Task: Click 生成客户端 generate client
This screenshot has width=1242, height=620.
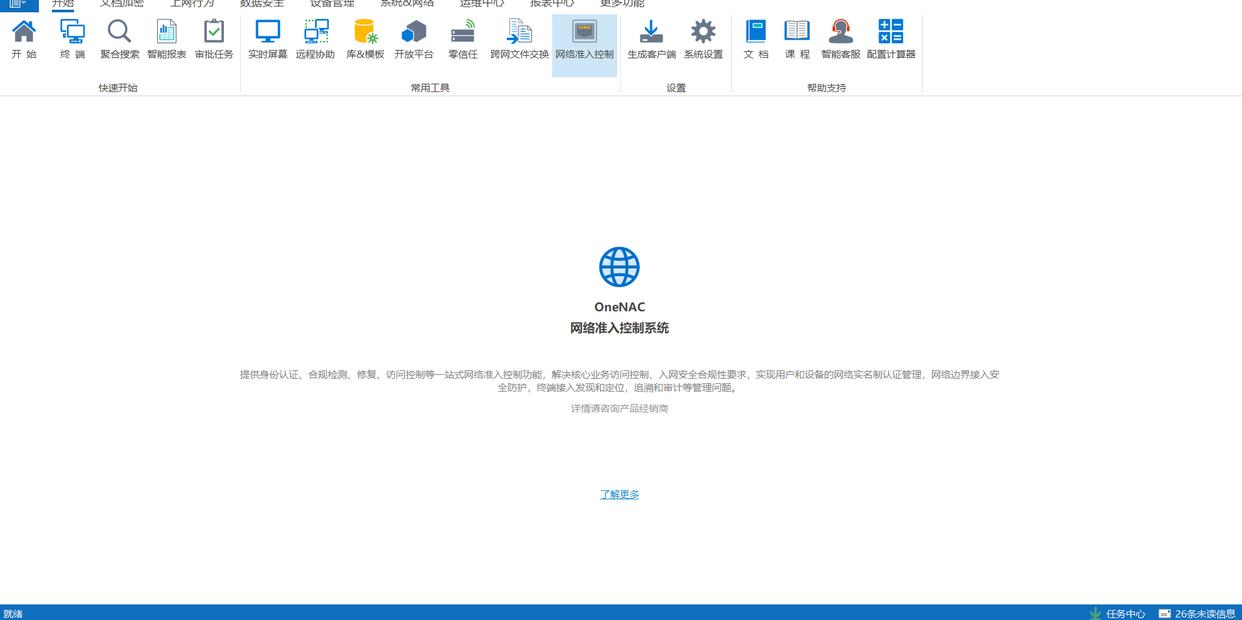Action: coord(652,40)
